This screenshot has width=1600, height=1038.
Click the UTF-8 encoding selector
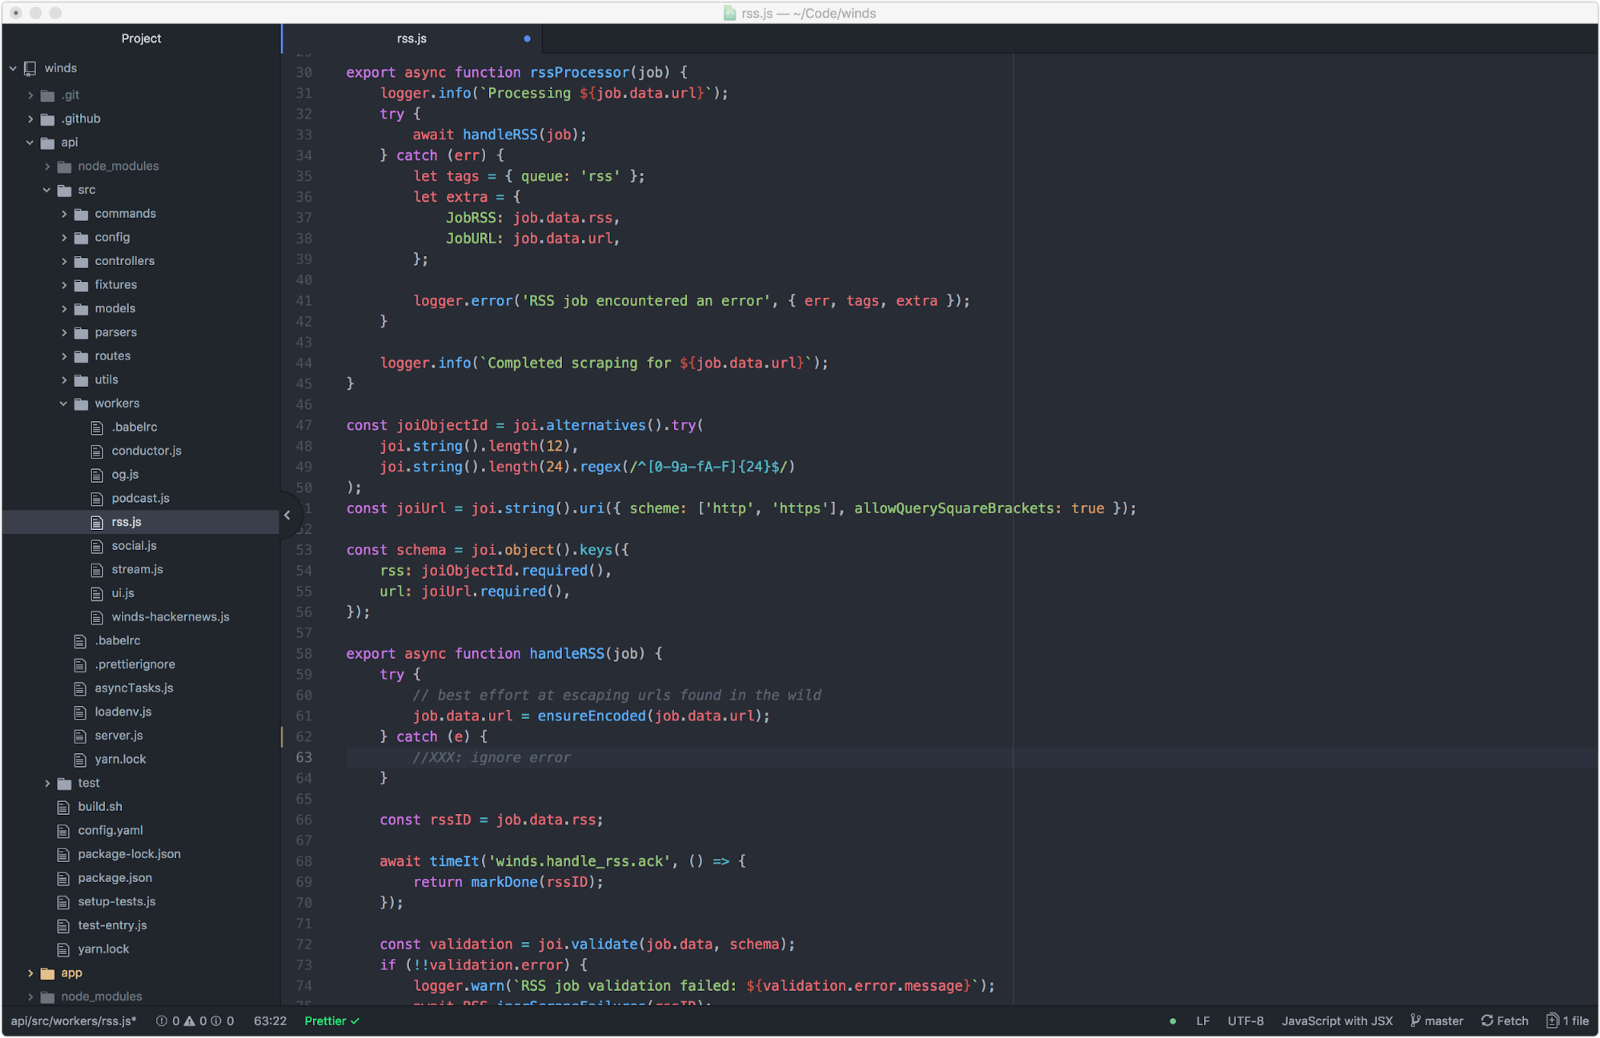coord(1245,1021)
